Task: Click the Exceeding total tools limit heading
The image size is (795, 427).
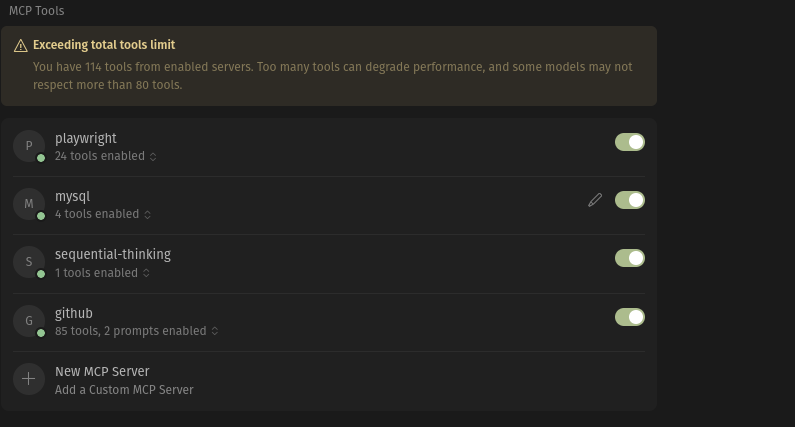Action: [x=104, y=45]
